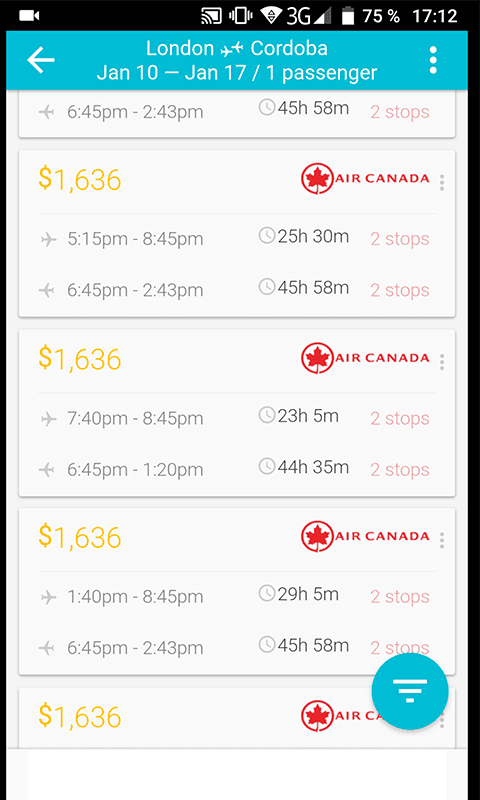Viewport: 480px width, 800px height.
Task: Tap '2 stops' on the 29h 5m flight
Action: 400,596
